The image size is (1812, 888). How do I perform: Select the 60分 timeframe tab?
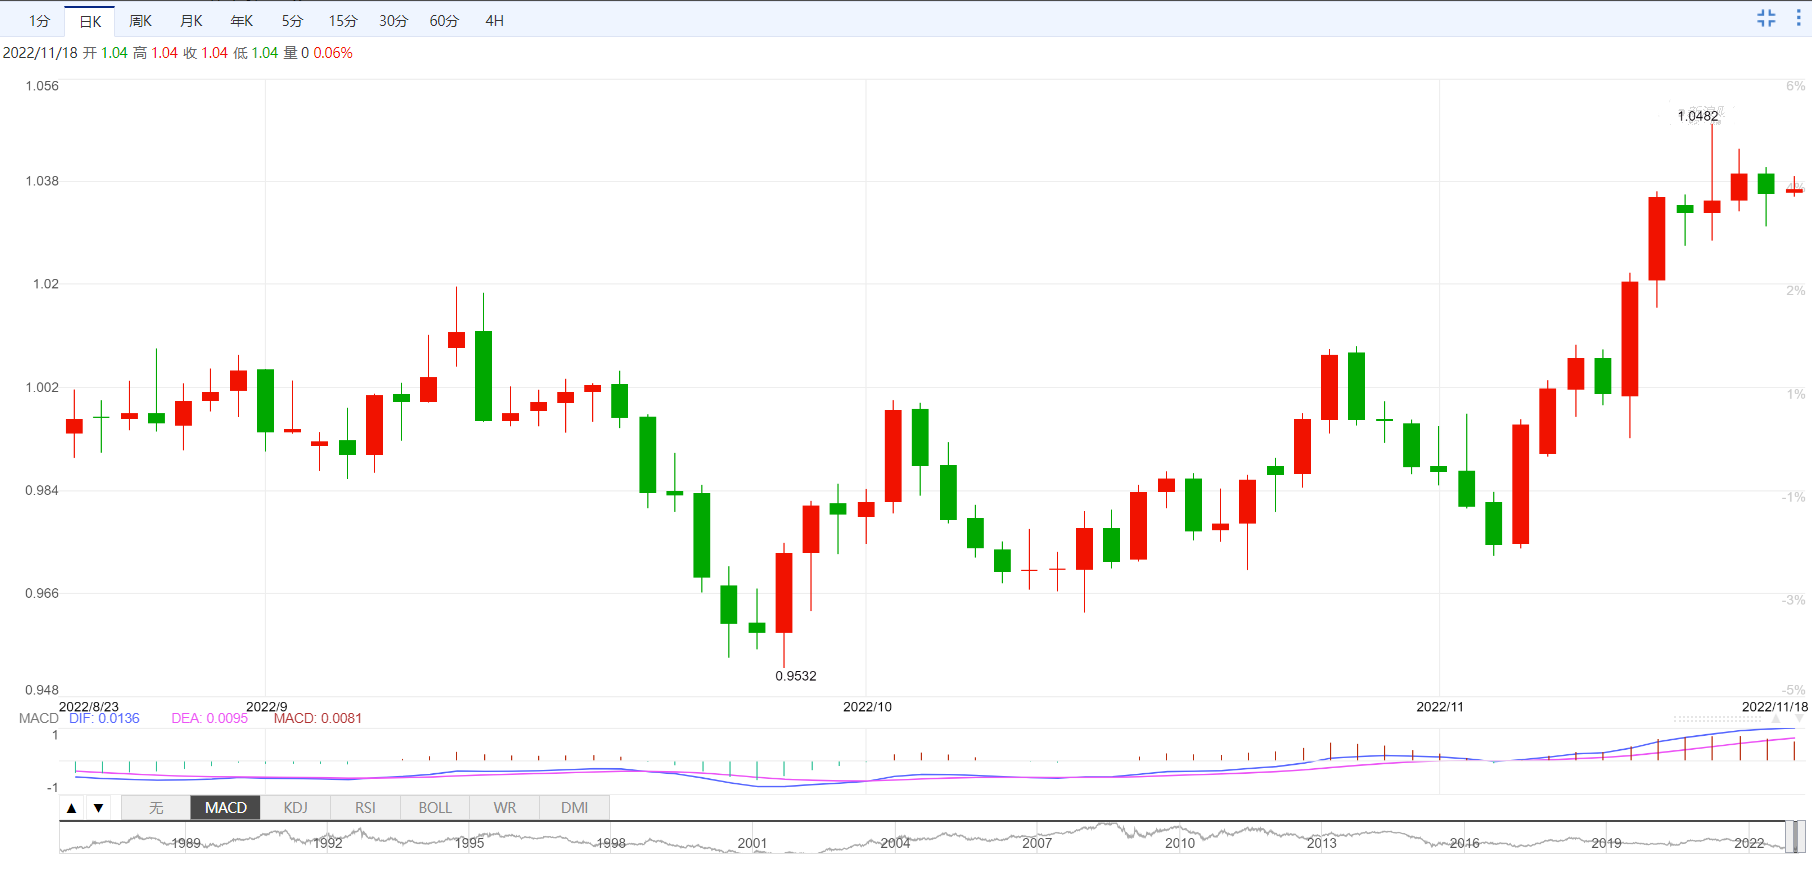(x=444, y=21)
